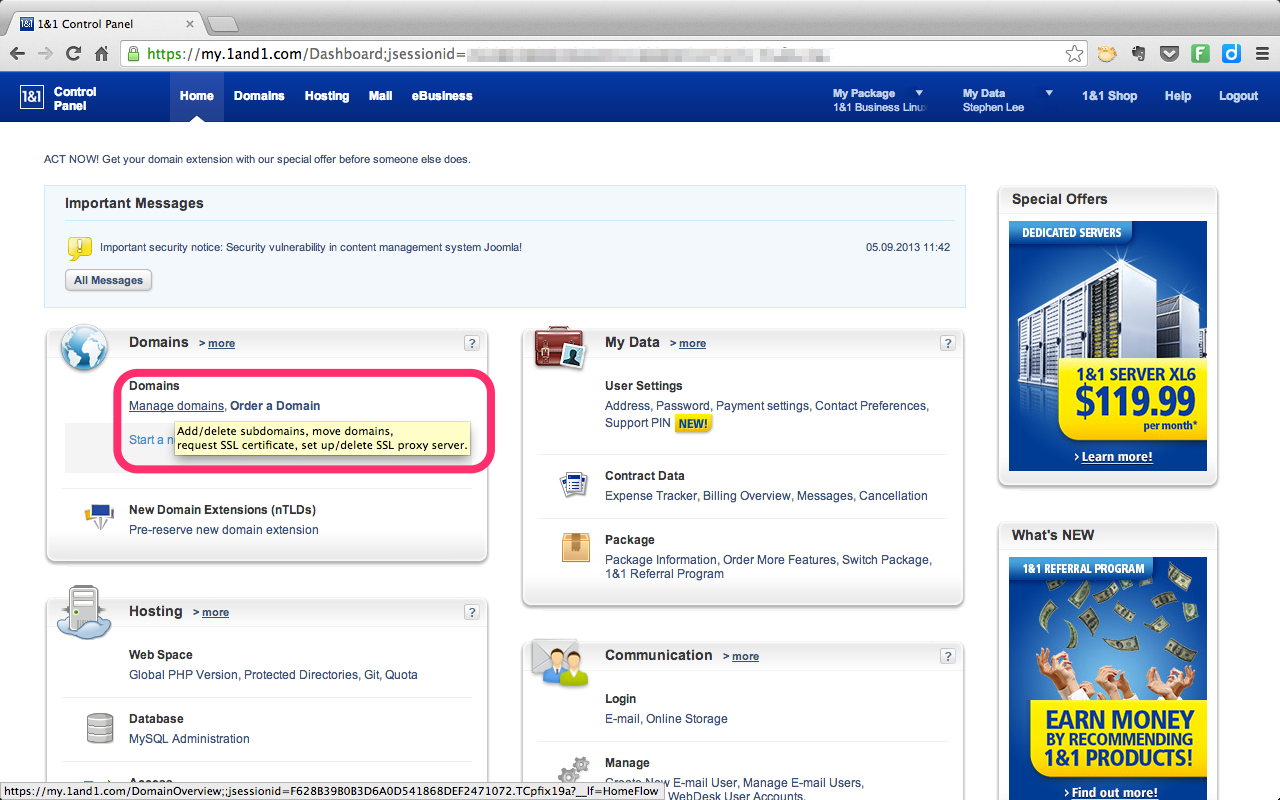Screen dimensions: 1280x800
Task: Open help for the Domains panel
Action: (x=472, y=343)
